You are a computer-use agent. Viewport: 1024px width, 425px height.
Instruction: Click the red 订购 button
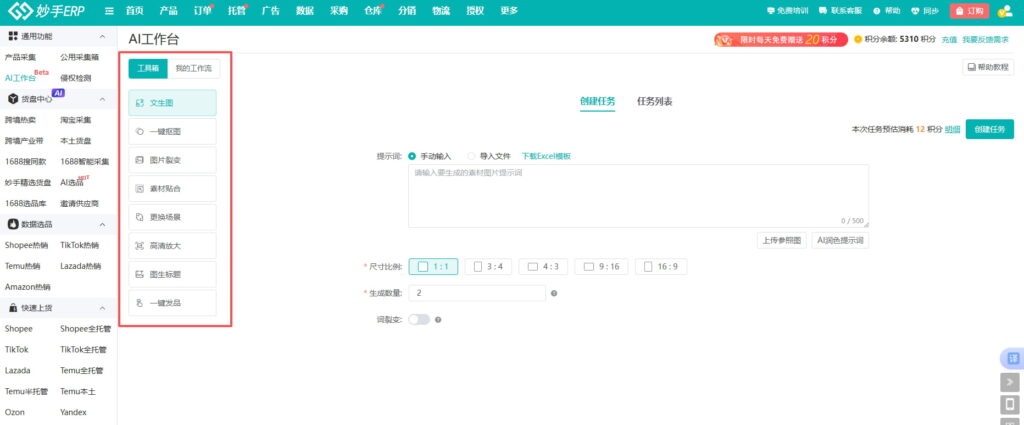click(969, 11)
